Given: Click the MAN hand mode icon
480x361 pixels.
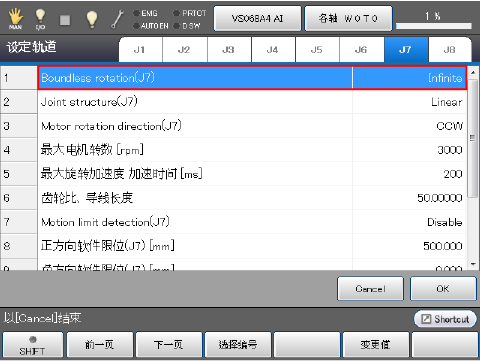Looking at the screenshot, I should pos(15,19).
